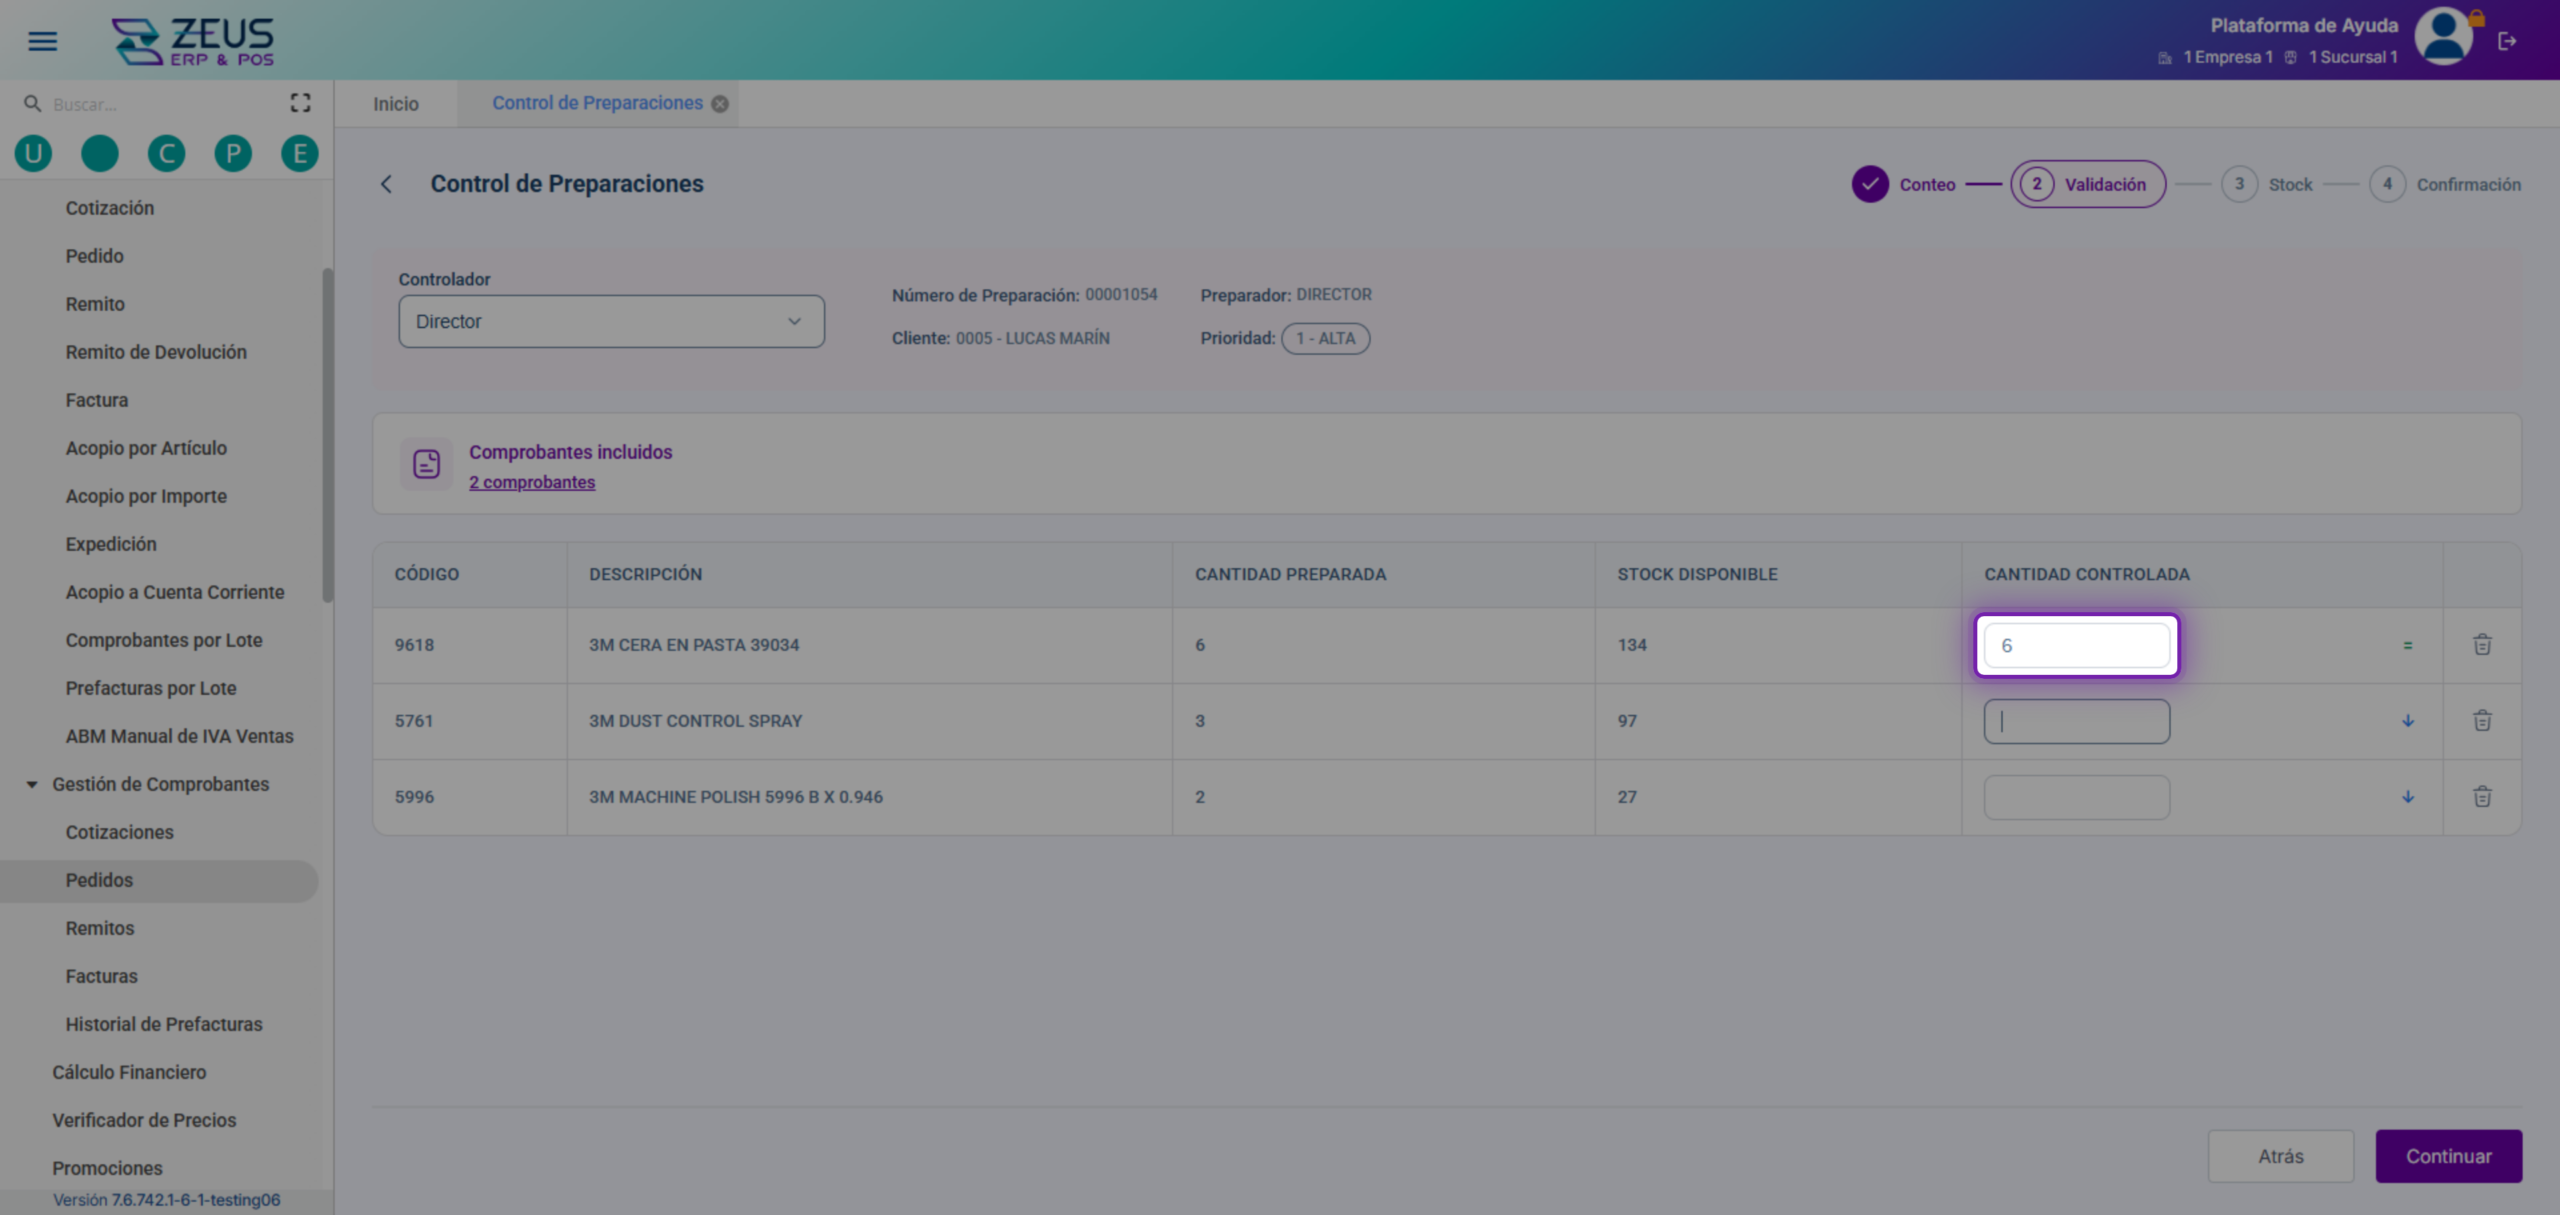Open Remito in sidebar
The height and width of the screenshot is (1215, 2560).
(95, 304)
